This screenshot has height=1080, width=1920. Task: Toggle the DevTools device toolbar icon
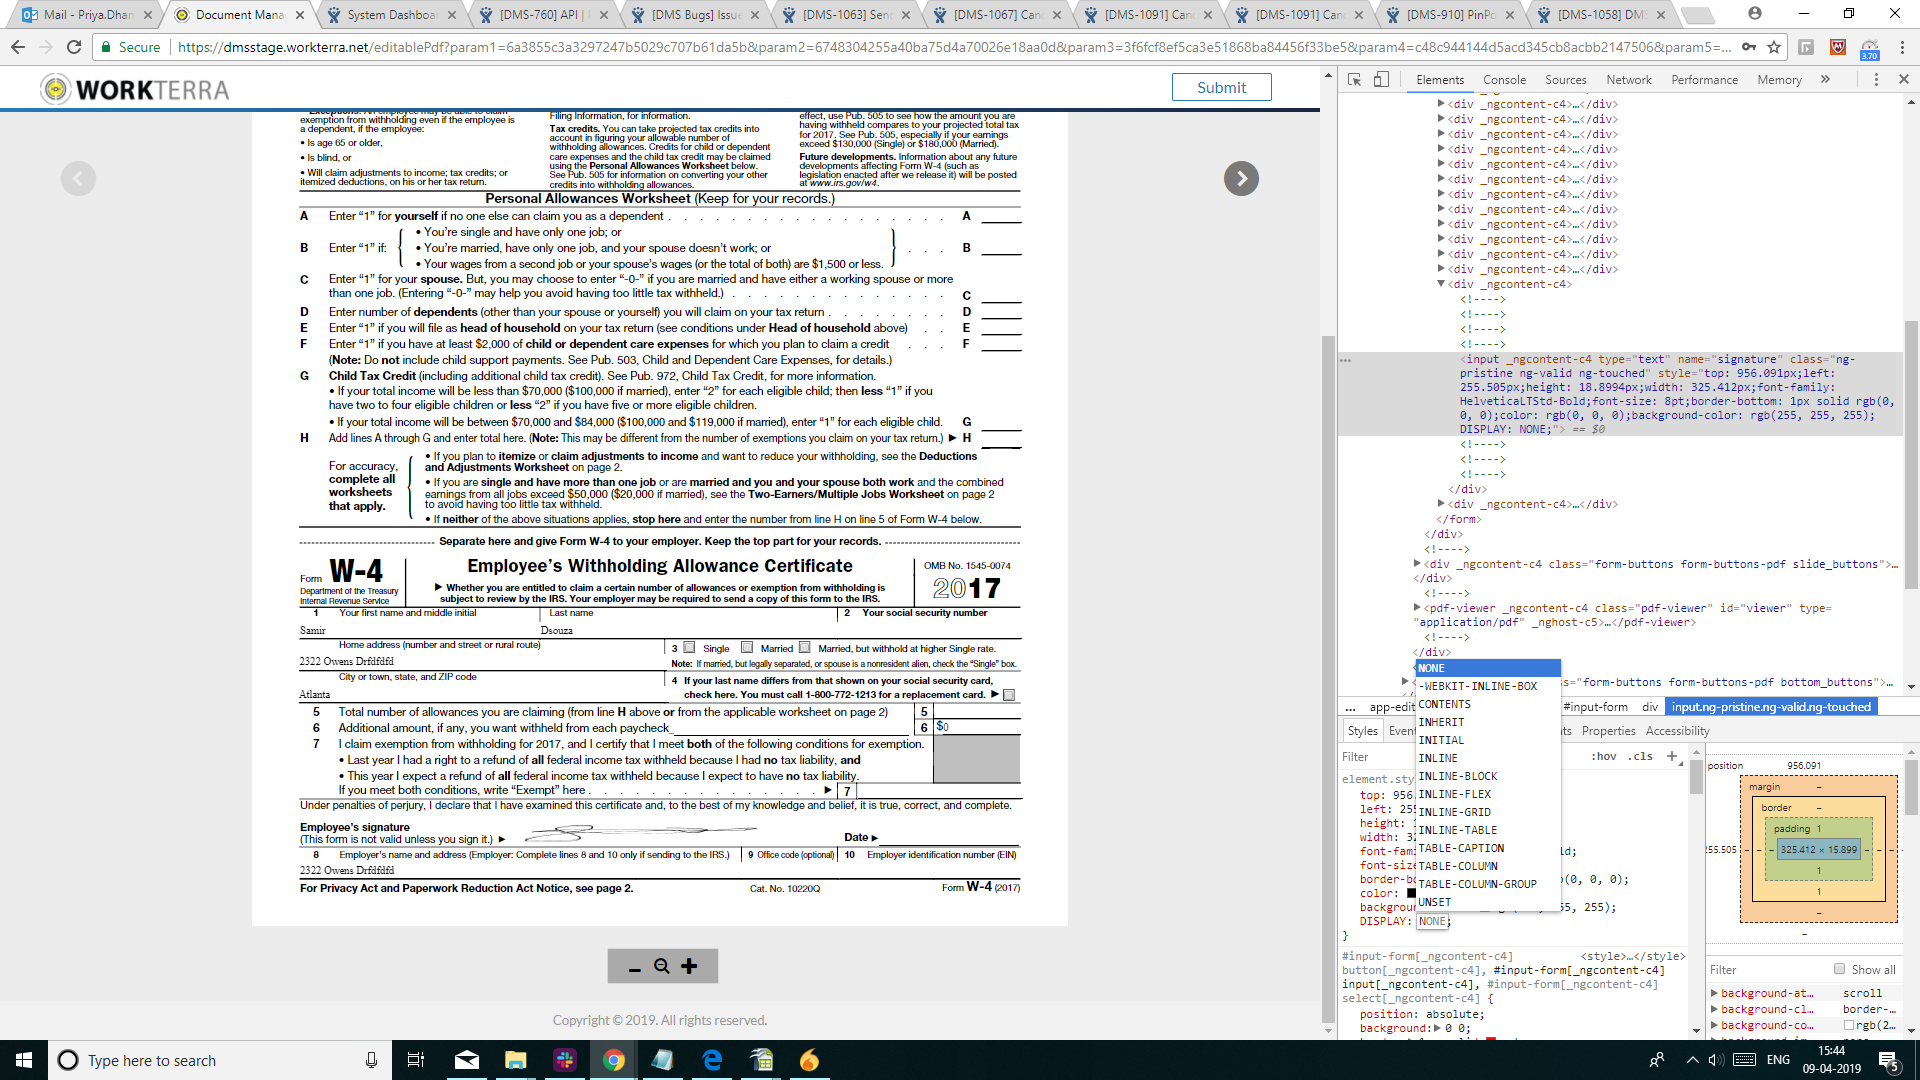coord(1381,80)
